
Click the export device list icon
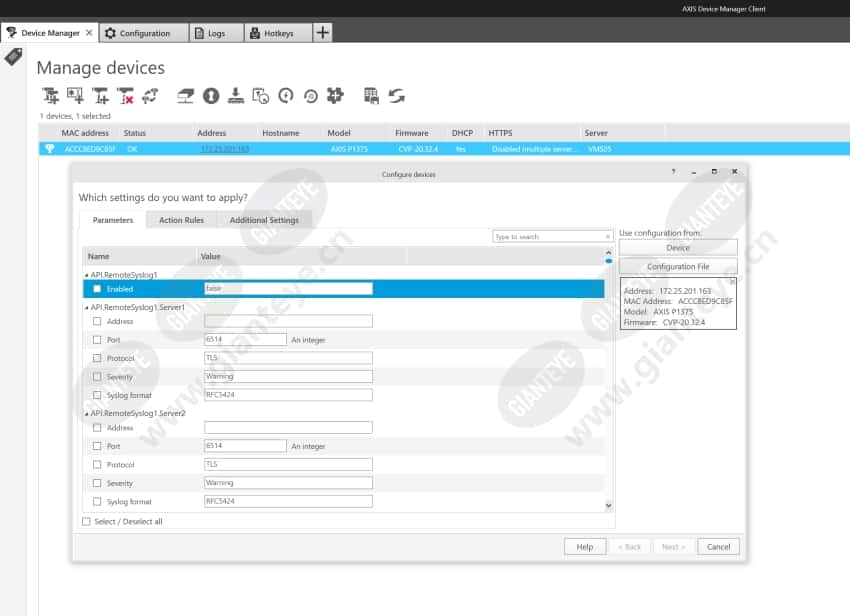point(371,96)
